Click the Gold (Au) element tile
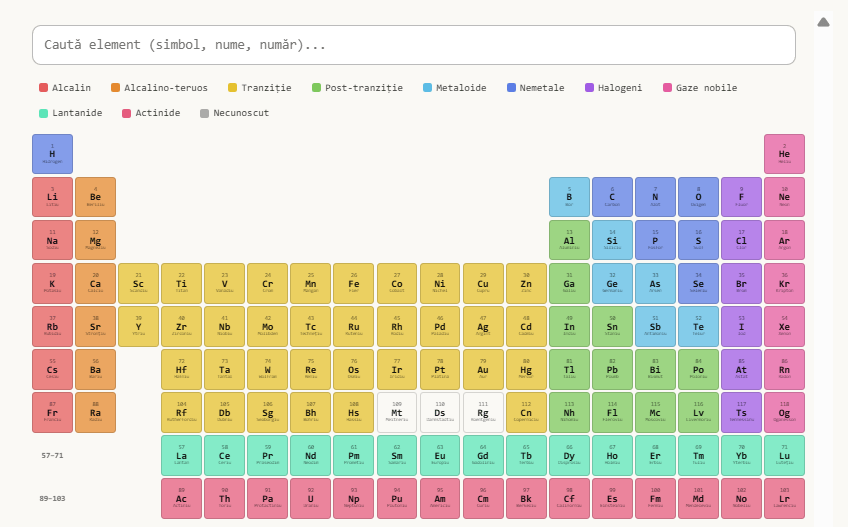The height and width of the screenshot is (527, 848). (x=483, y=369)
